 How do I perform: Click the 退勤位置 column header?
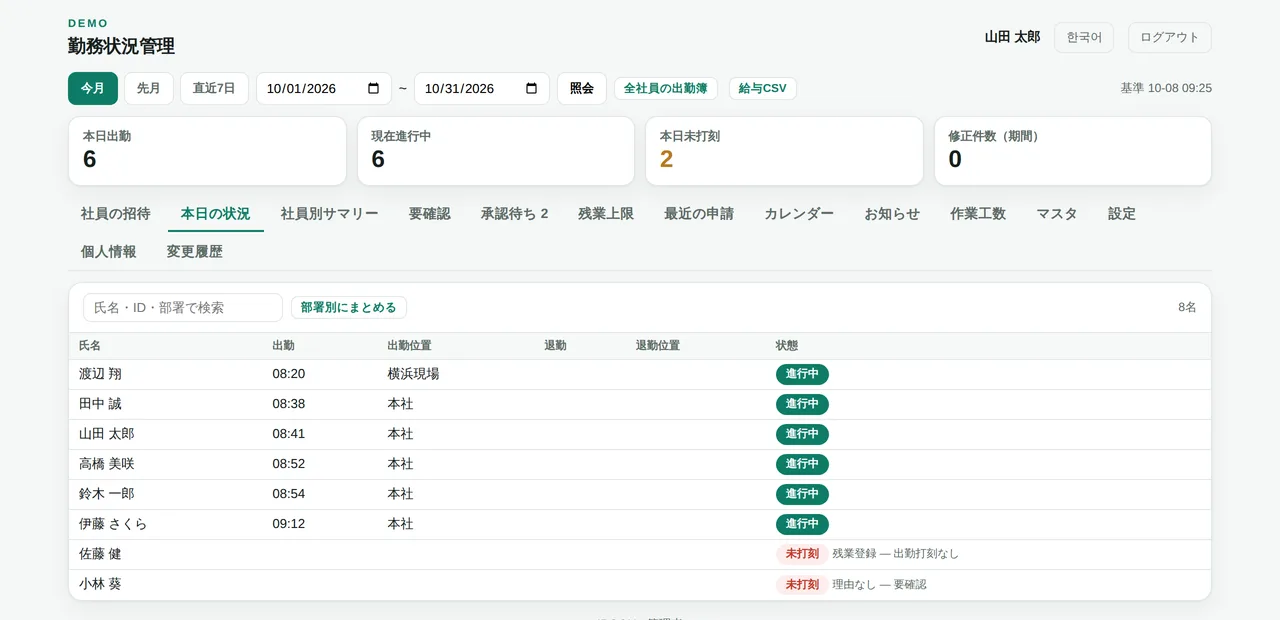click(658, 346)
